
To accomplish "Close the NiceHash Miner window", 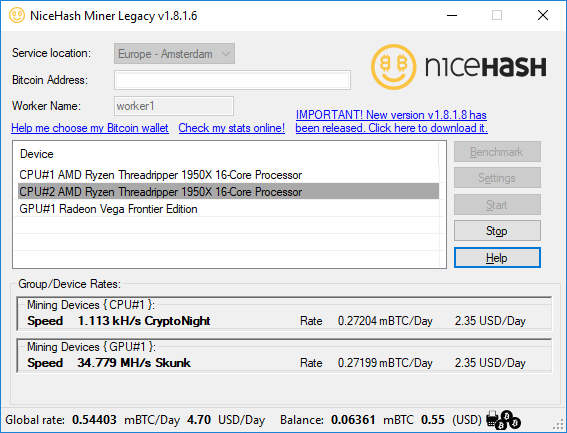I will tap(543, 15).
